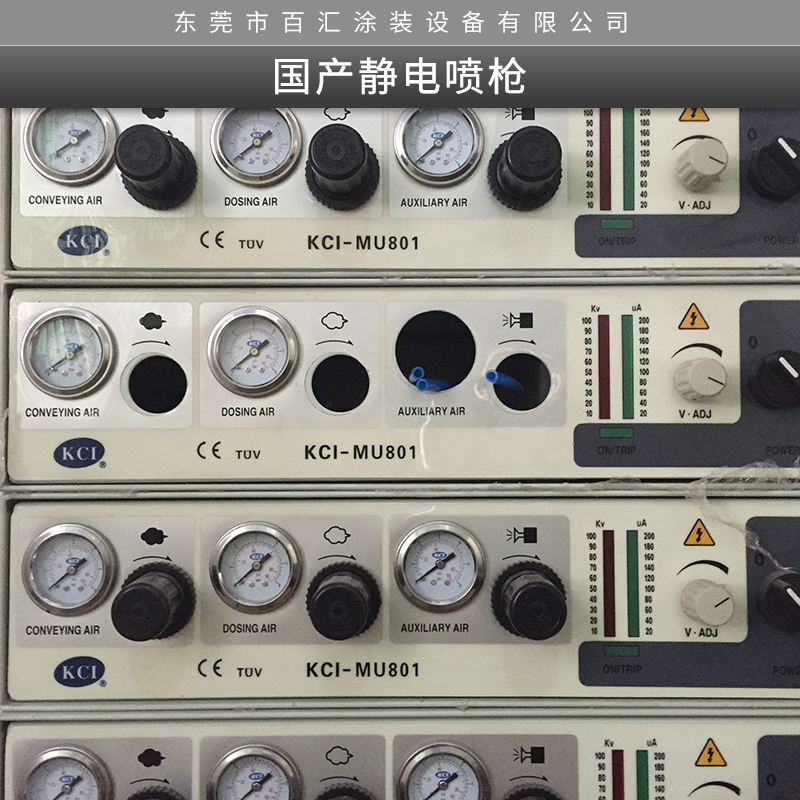Click the auxiliary air regulator knob on third unit
This screenshot has width=800, height=800.
(x=529, y=601)
